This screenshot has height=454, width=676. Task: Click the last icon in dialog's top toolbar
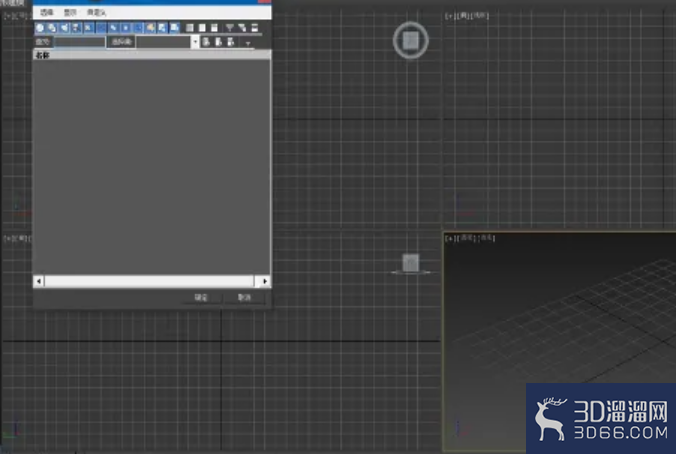pyautogui.click(x=255, y=28)
